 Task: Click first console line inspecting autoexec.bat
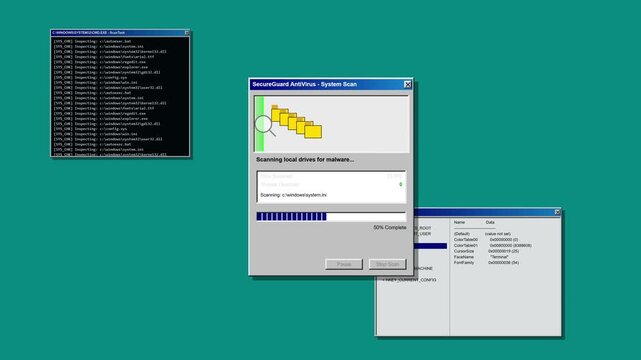point(92,41)
